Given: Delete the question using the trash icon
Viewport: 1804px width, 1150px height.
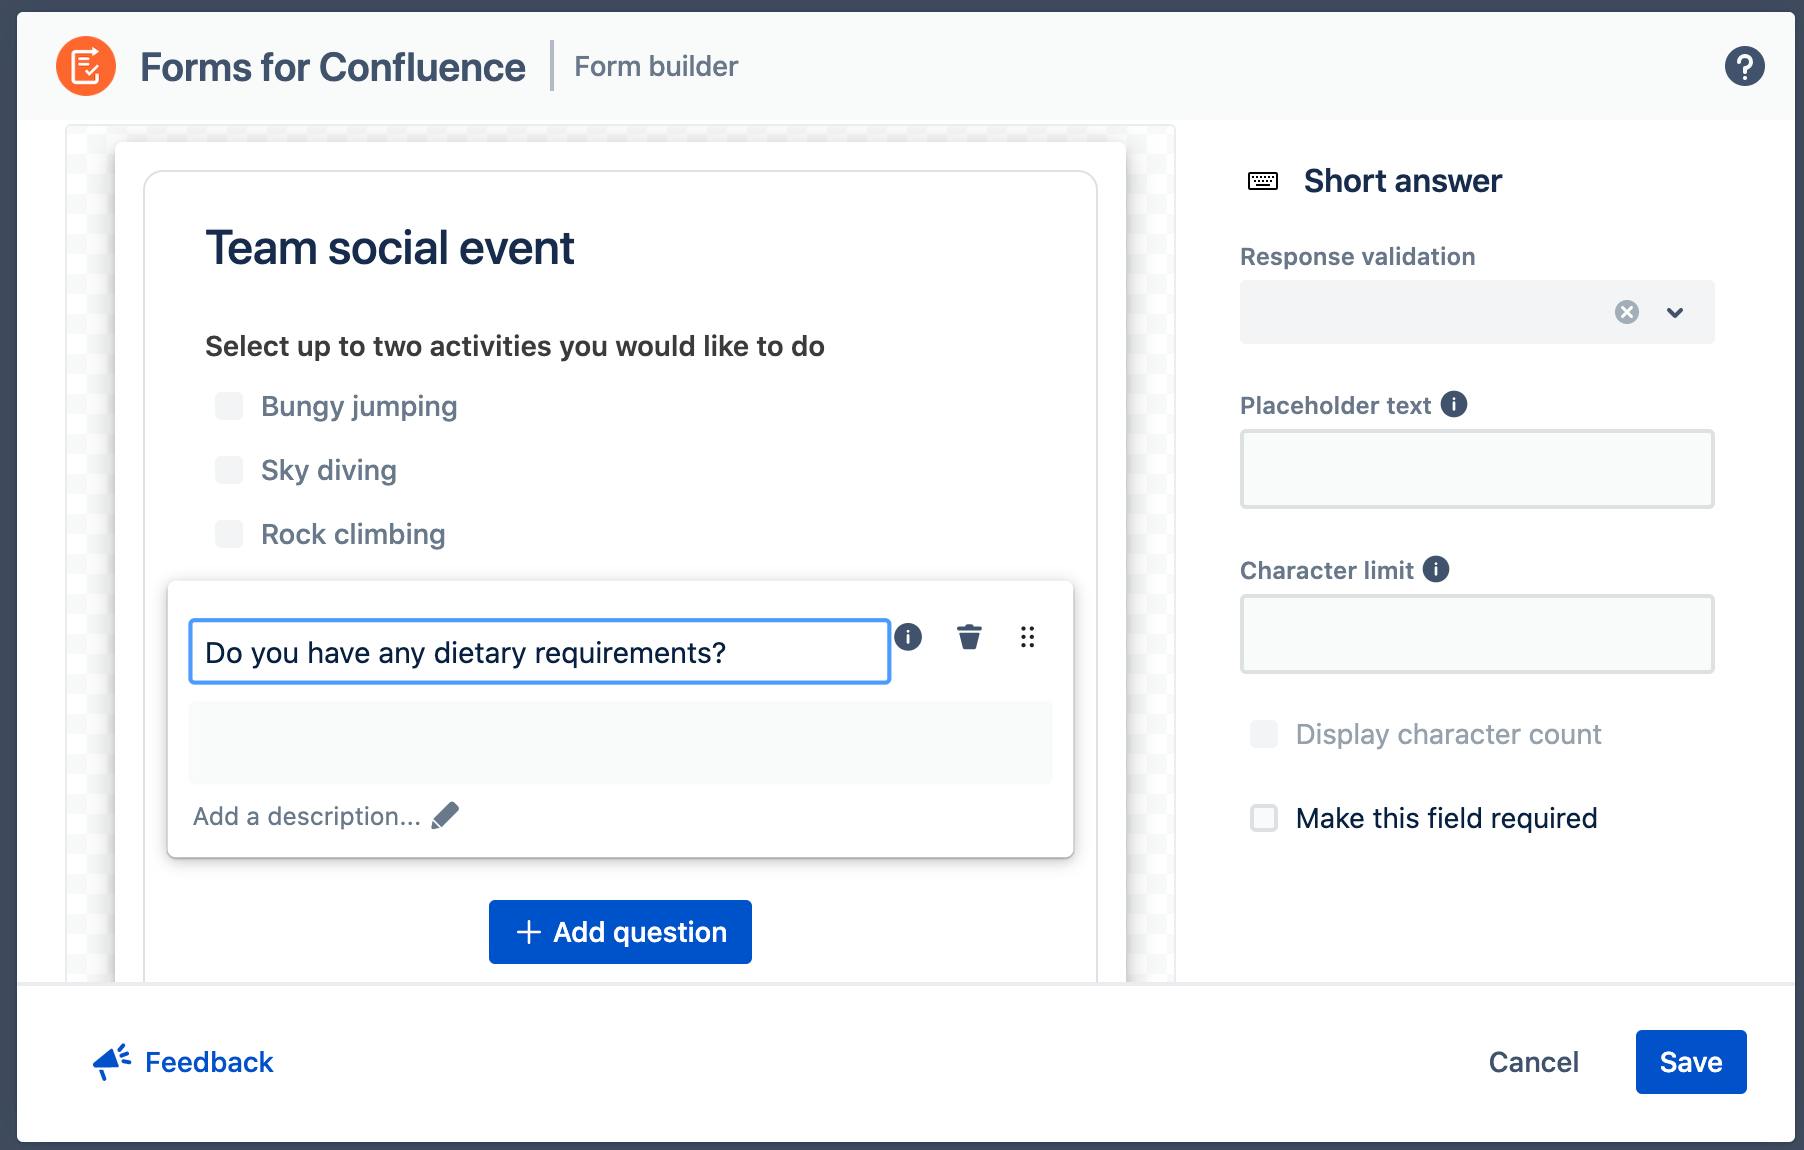Looking at the screenshot, I should coord(968,637).
